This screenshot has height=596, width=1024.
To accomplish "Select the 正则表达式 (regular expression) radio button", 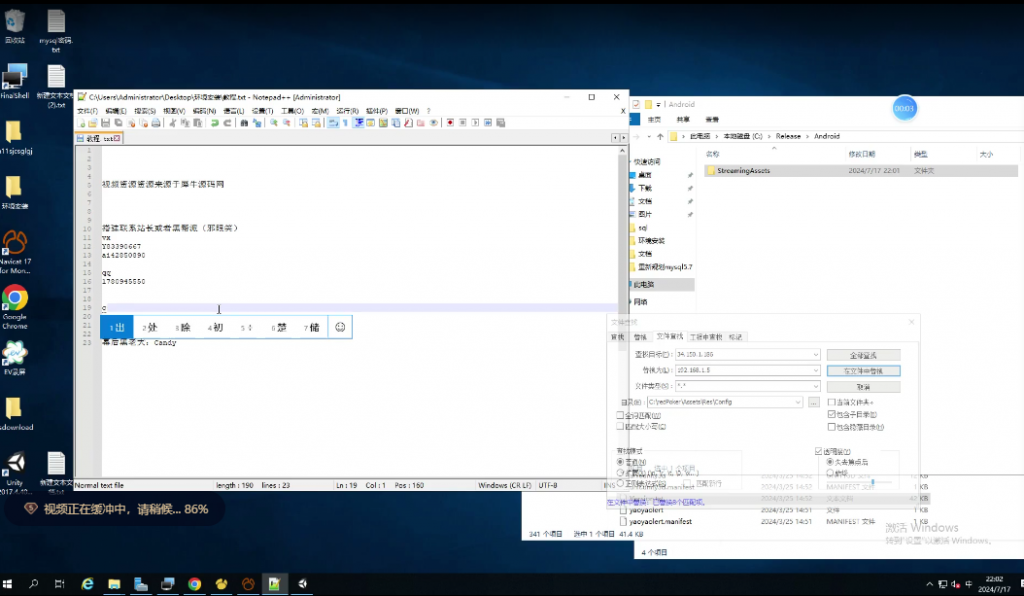I will 620,484.
